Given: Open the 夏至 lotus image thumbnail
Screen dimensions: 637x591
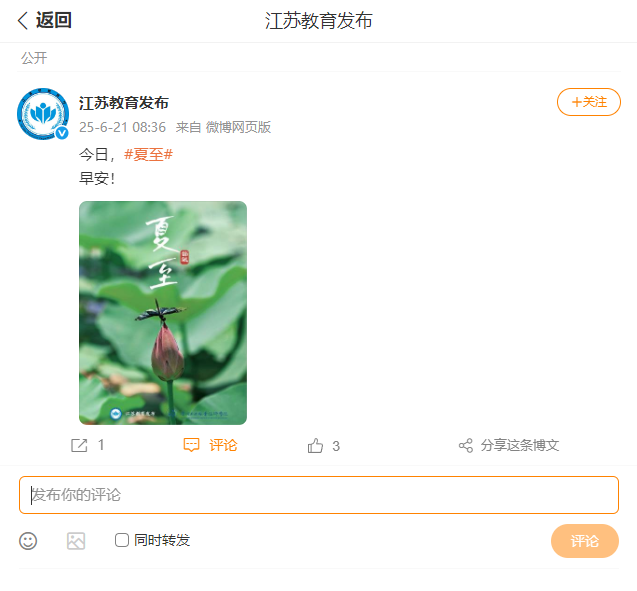Looking at the screenshot, I should click(x=163, y=313).
